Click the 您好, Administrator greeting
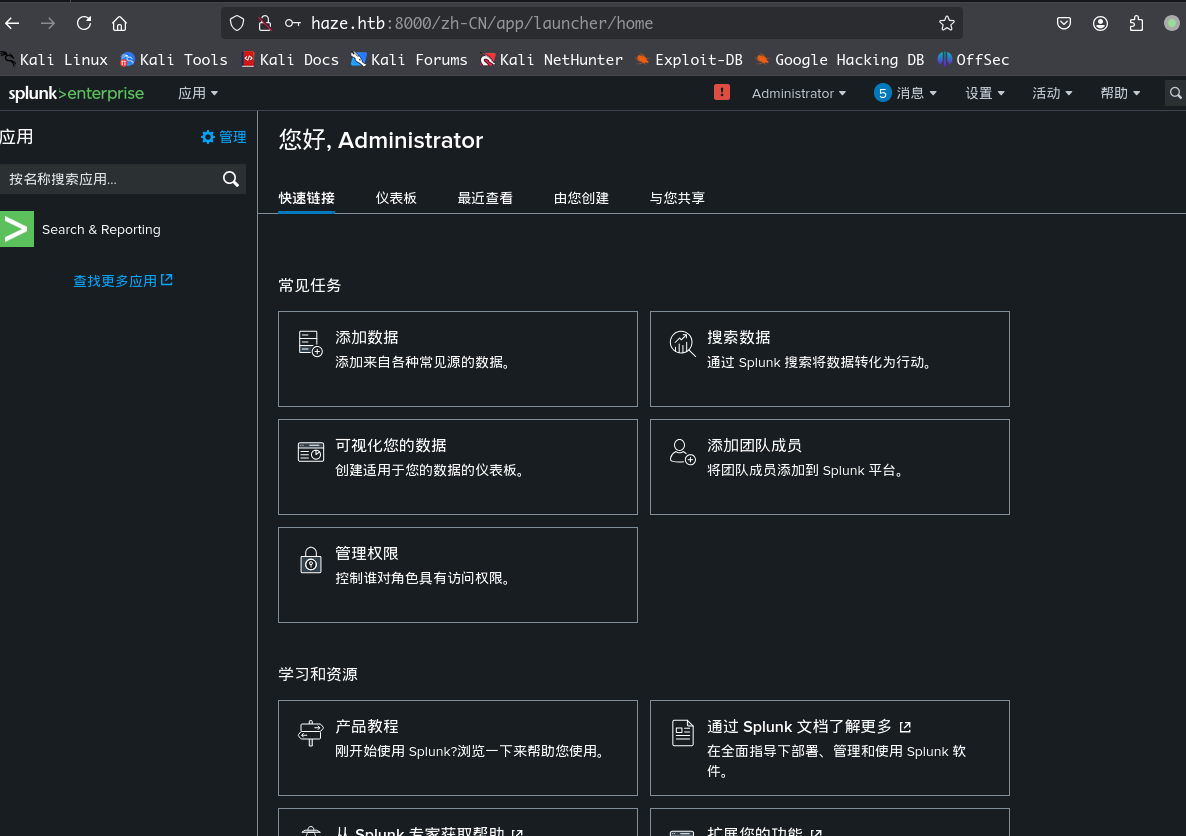The width and height of the screenshot is (1186, 836). click(x=381, y=140)
